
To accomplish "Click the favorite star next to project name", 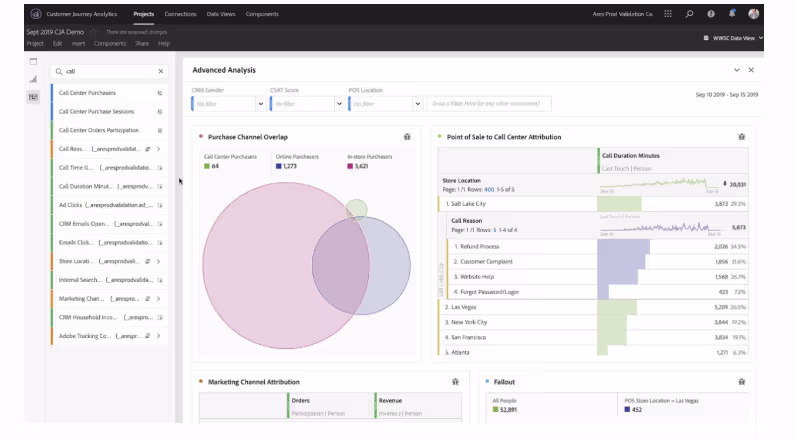I will click(93, 32).
